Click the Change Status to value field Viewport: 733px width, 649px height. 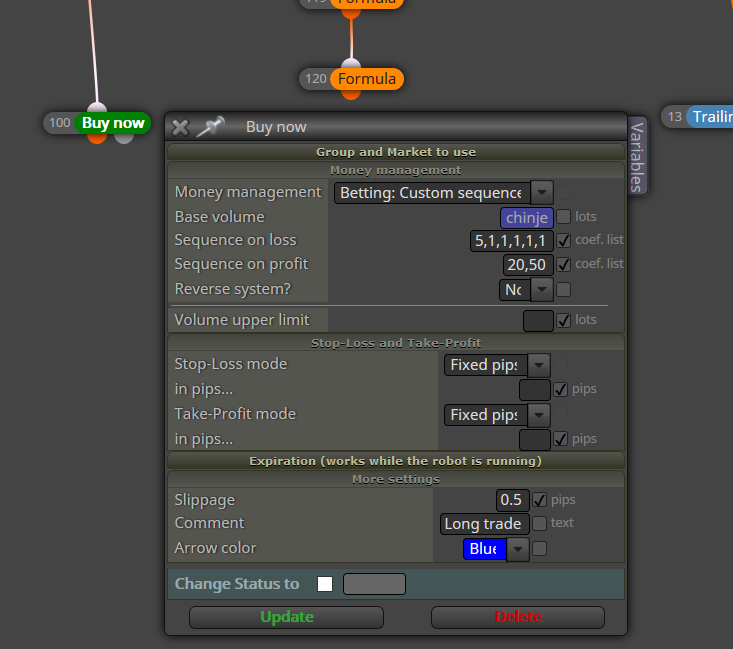374,584
